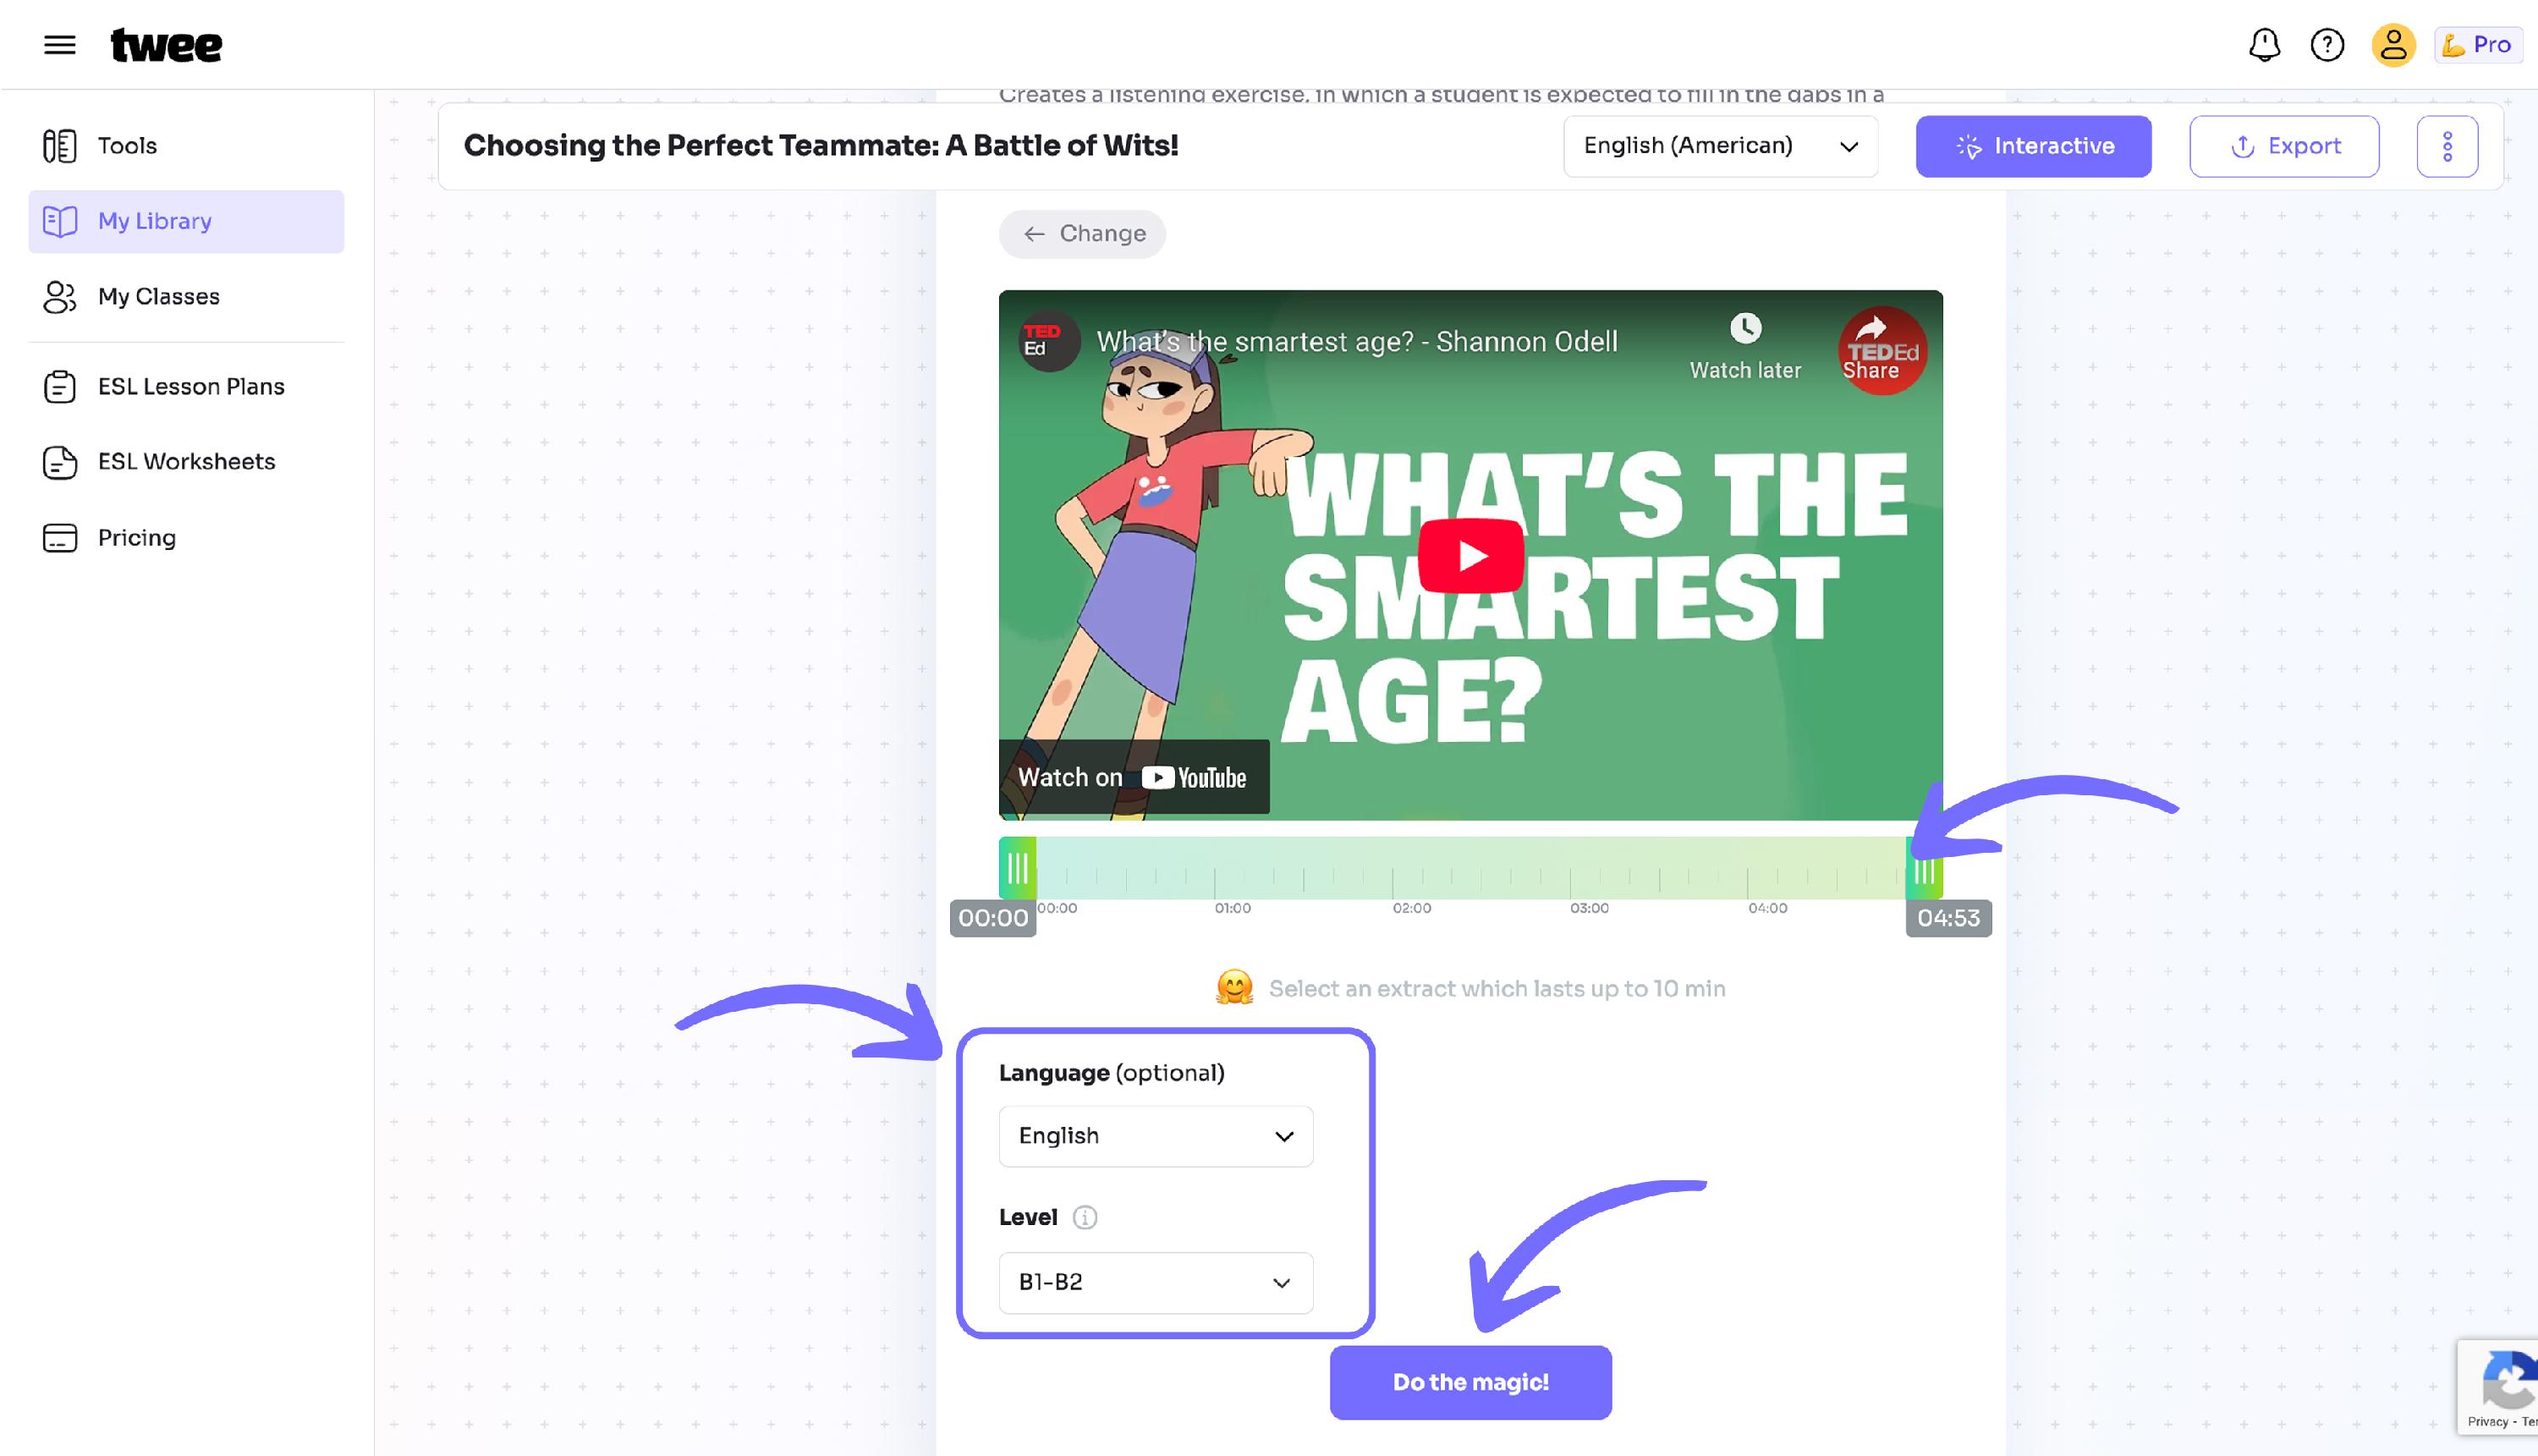Image resolution: width=2538 pixels, height=1456 pixels.
Task: Click Do the magic! button
Action: (x=1470, y=1382)
